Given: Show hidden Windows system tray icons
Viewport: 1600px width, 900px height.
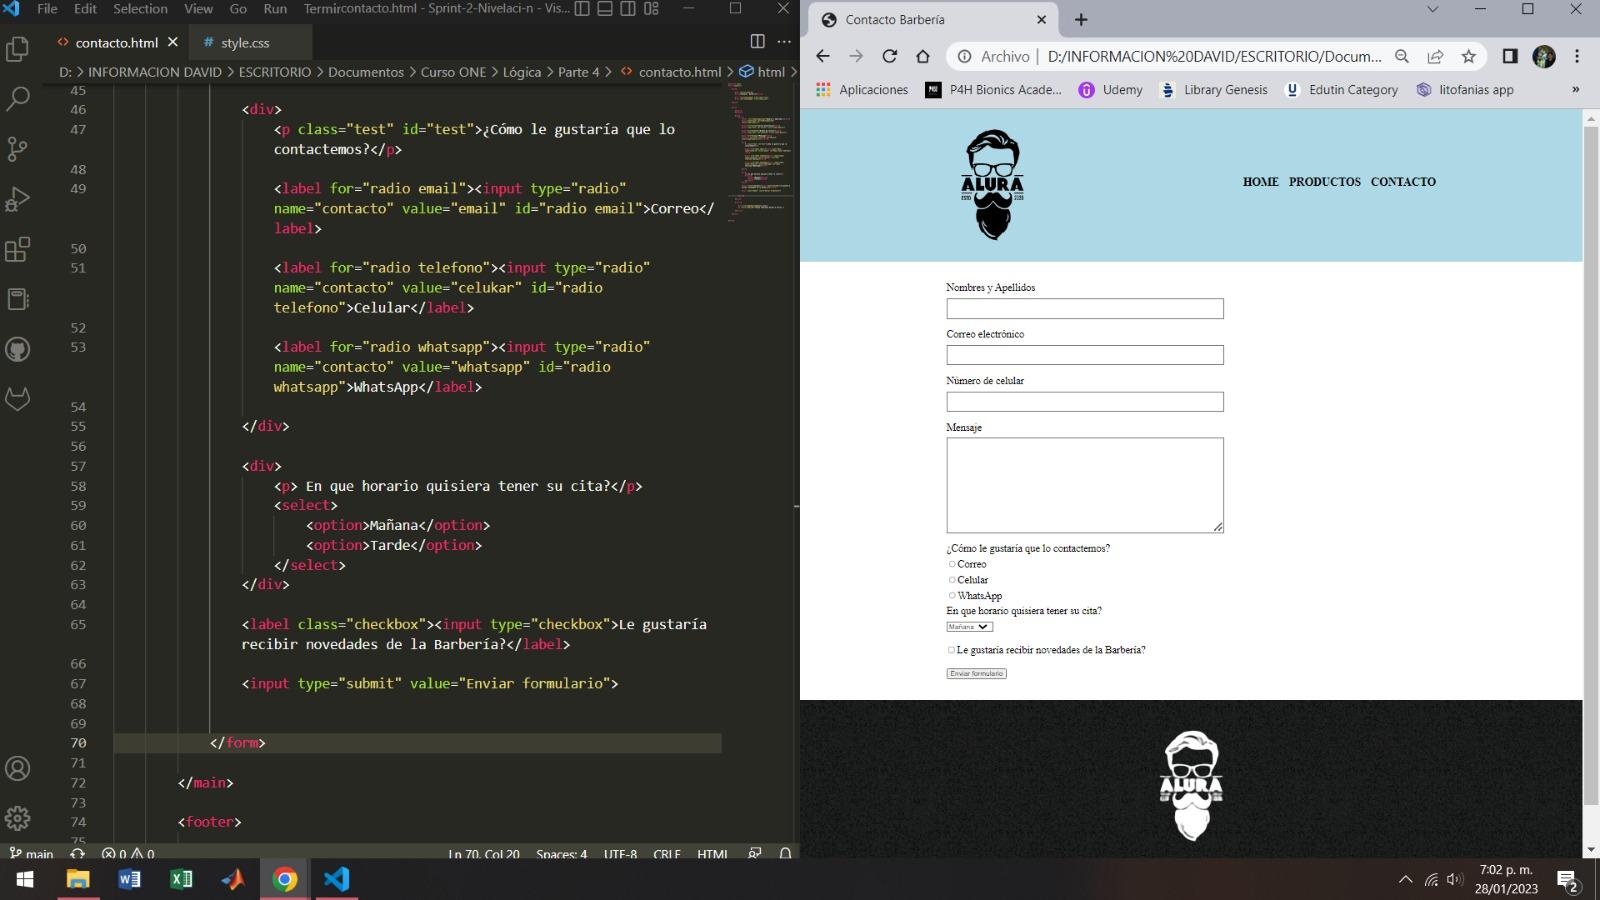Looking at the screenshot, I should [1405, 879].
